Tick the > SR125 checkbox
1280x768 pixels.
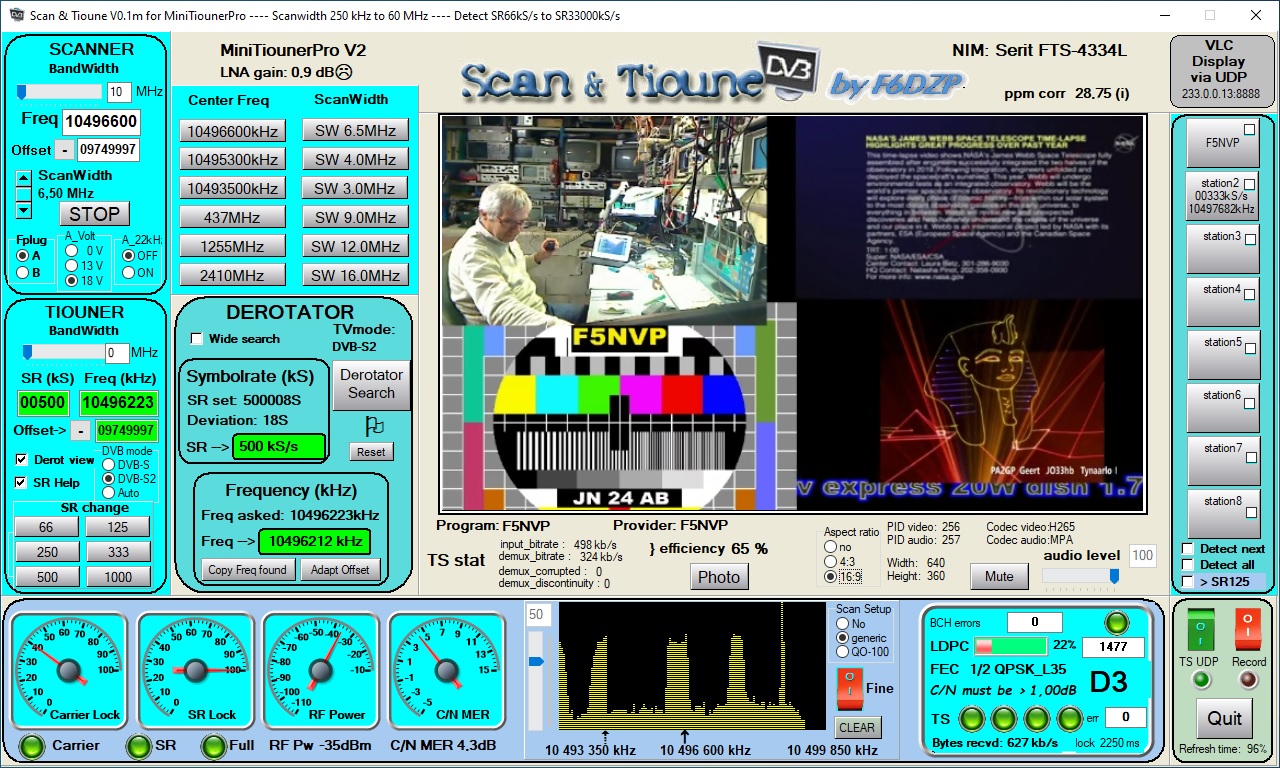(x=1188, y=581)
